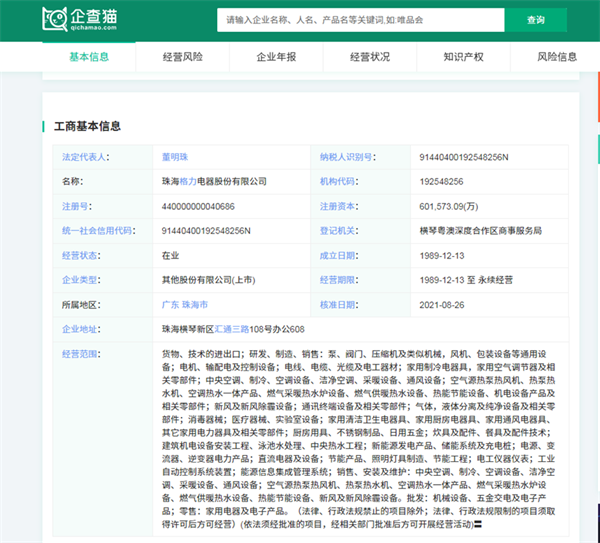Select 横琴粤澳深度合作区商事服务局 text
The width and height of the screenshot is (600, 543).
tap(481, 231)
